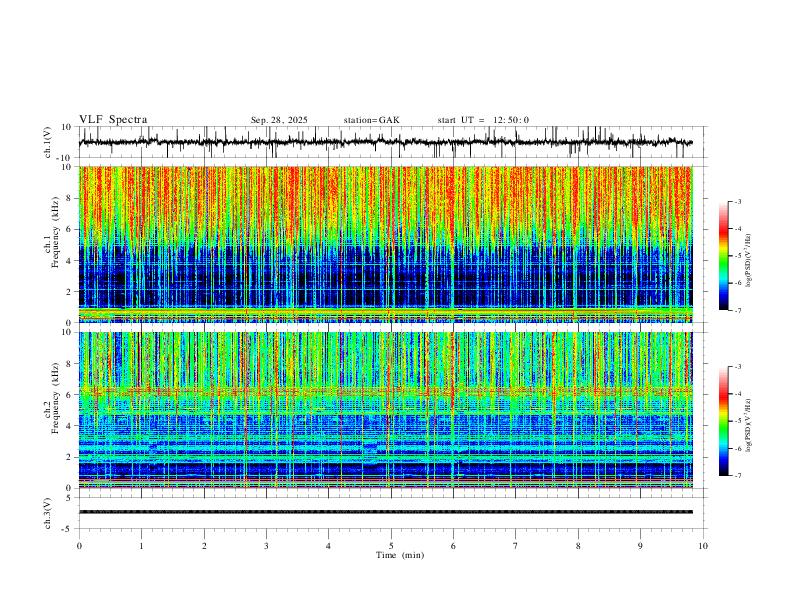Click the "-6" label on ch.2 color bar
792x612 pixels.
pos(737,448)
